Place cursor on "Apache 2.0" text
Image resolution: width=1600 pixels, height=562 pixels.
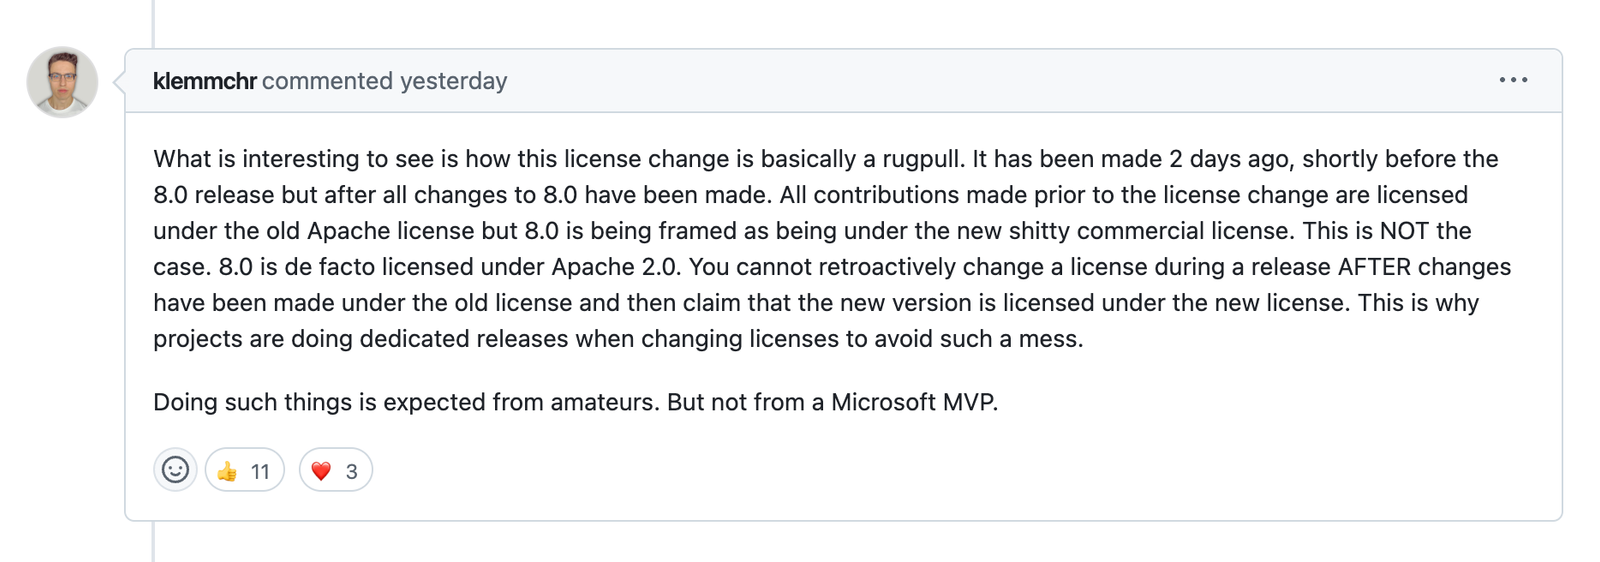[615, 267]
